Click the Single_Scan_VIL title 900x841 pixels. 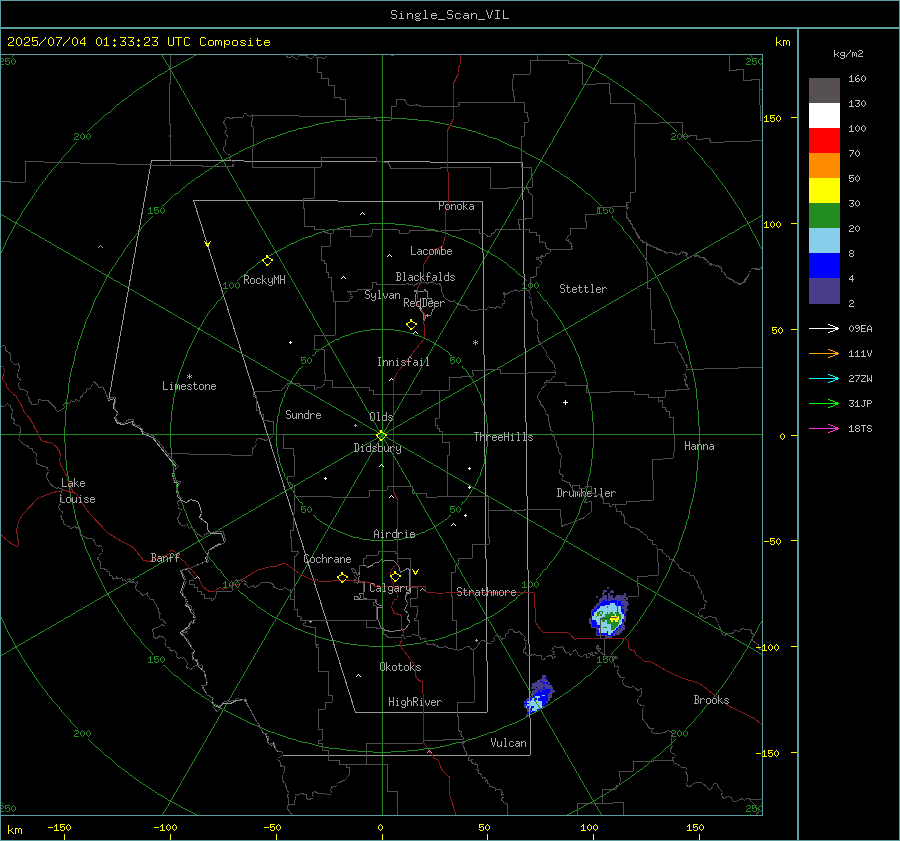449,15
